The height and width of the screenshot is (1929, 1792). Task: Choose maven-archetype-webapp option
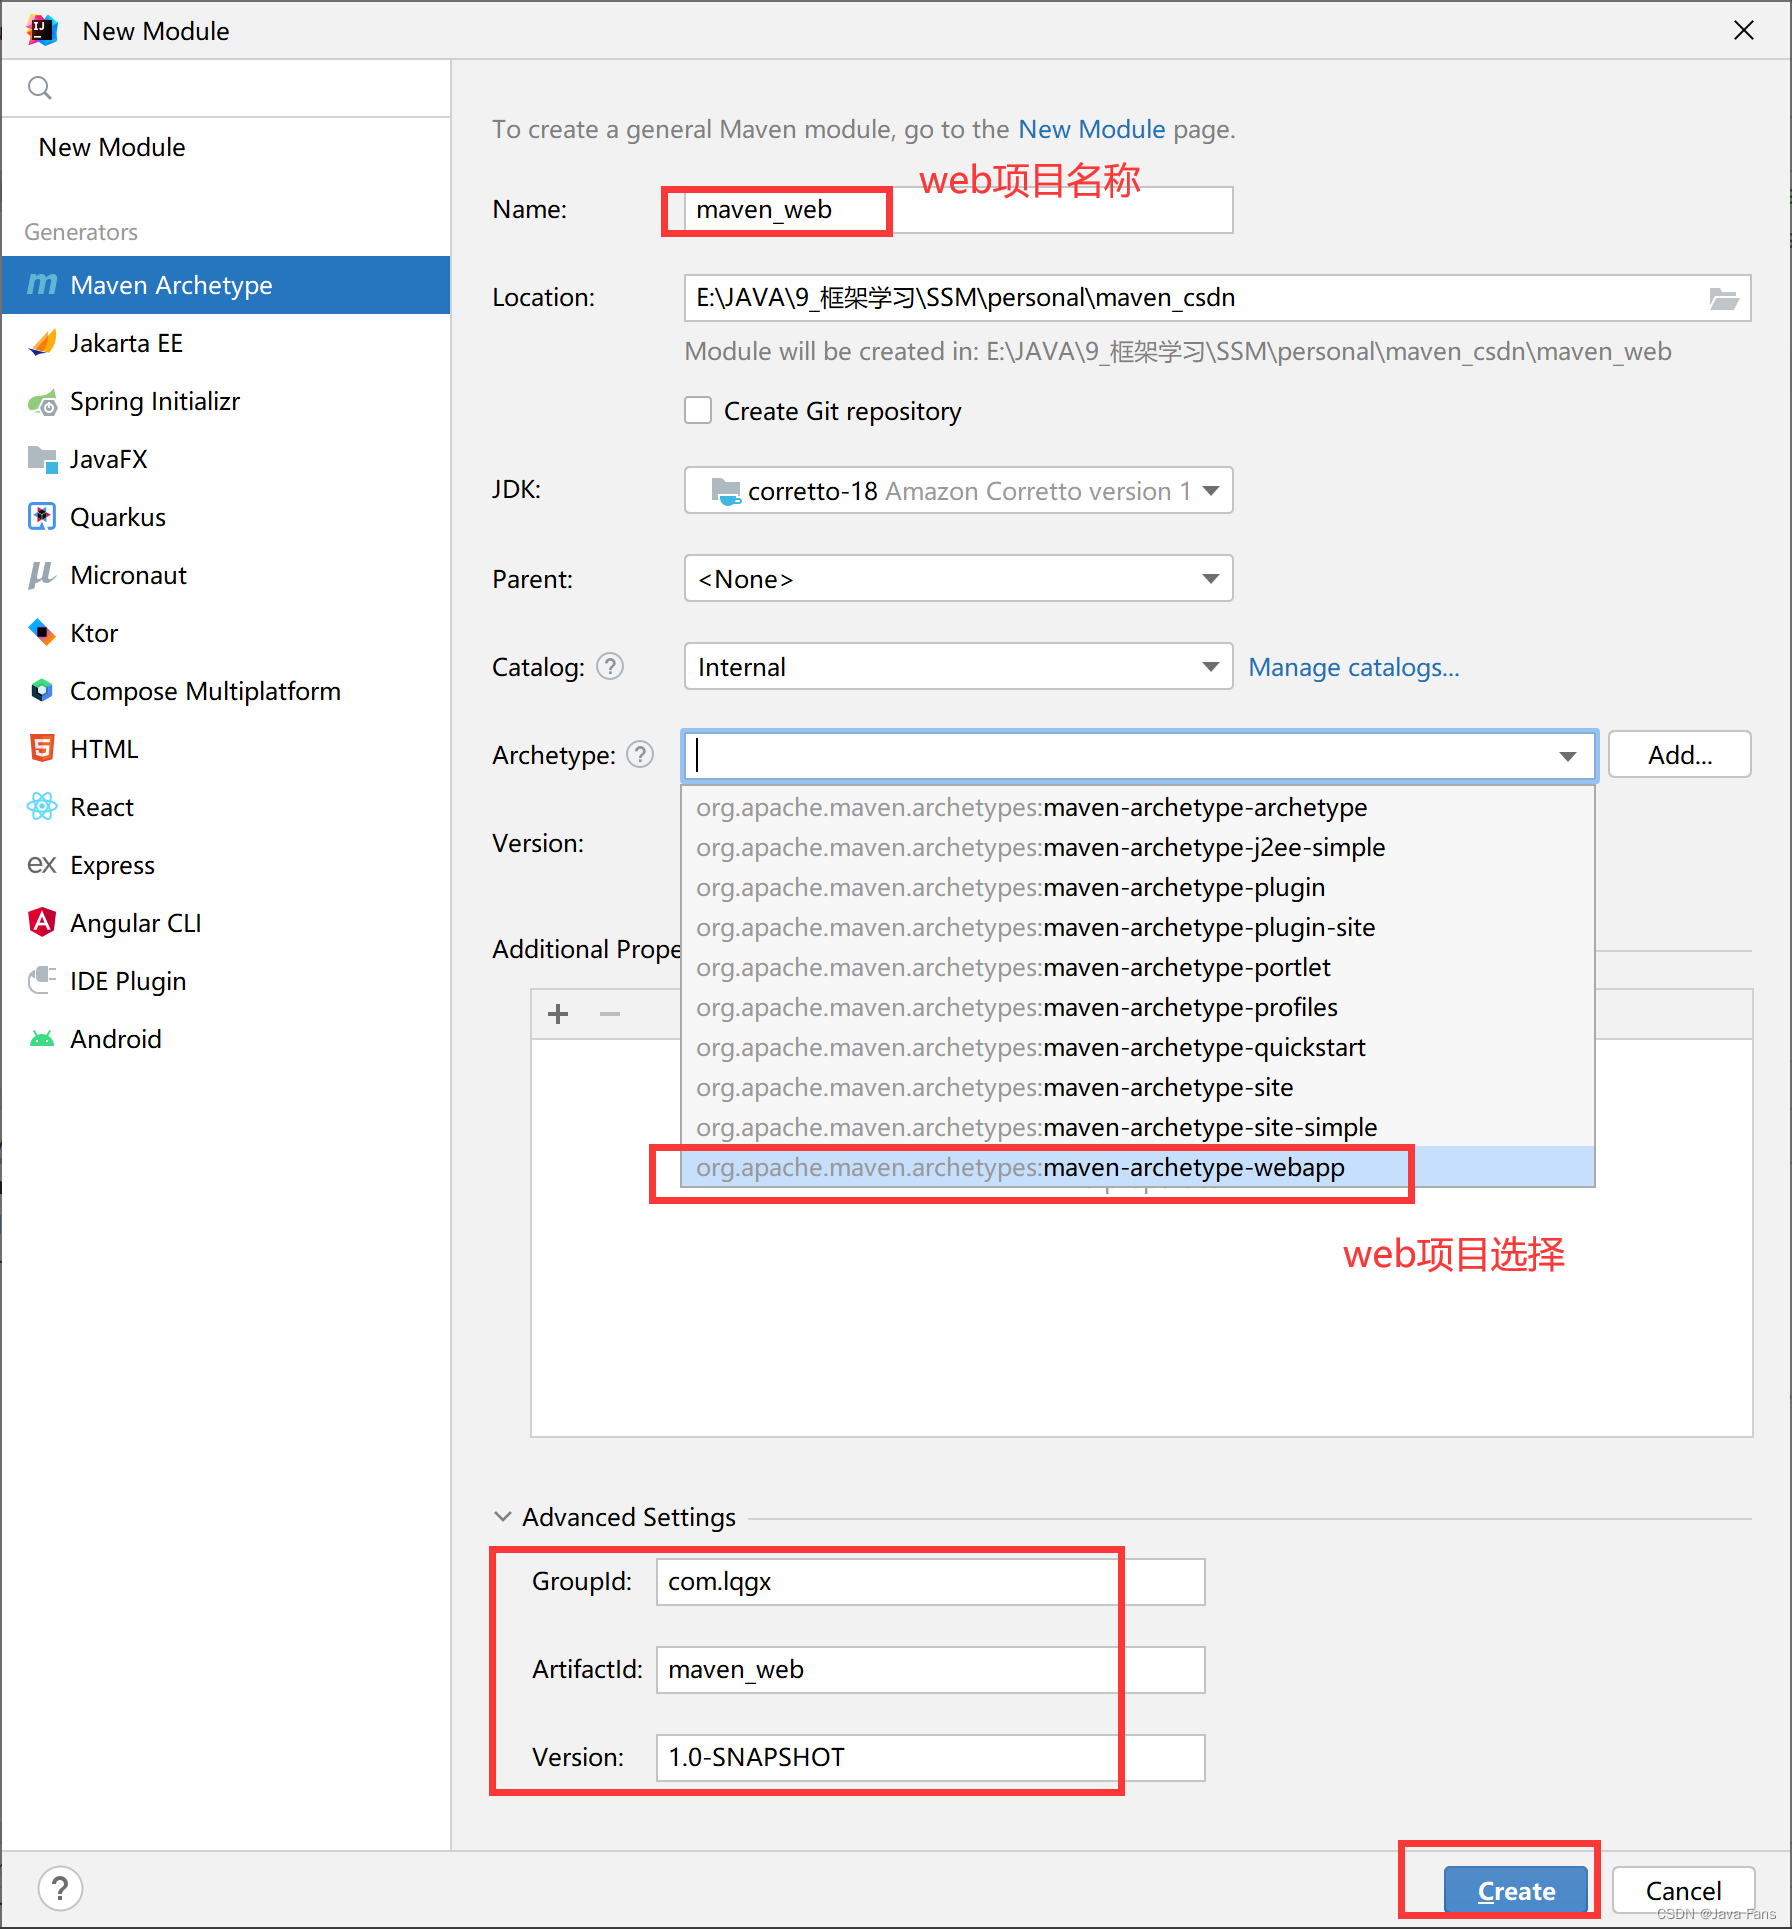(1138, 1167)
